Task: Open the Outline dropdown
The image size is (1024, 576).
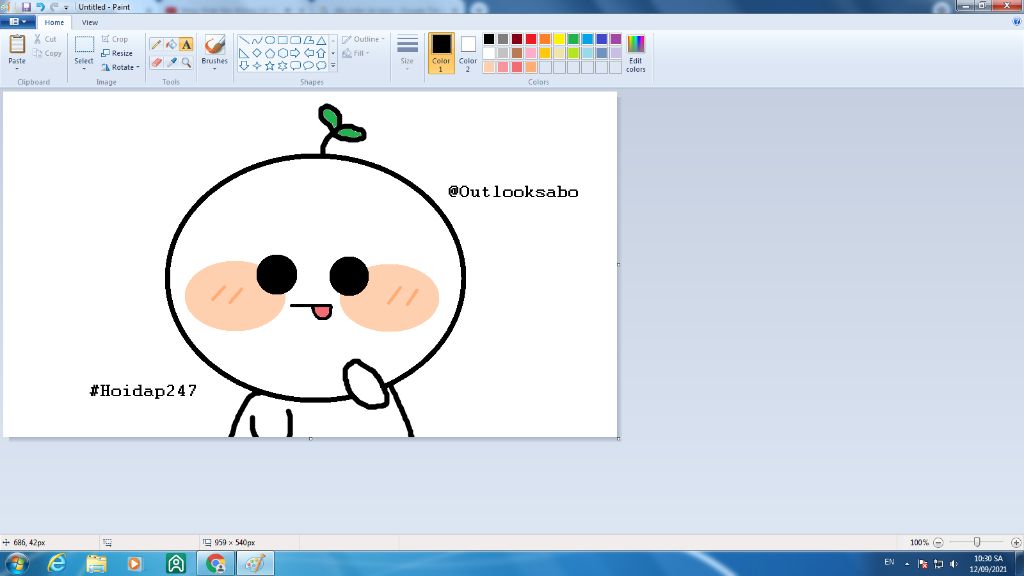Action: point(363,39)
